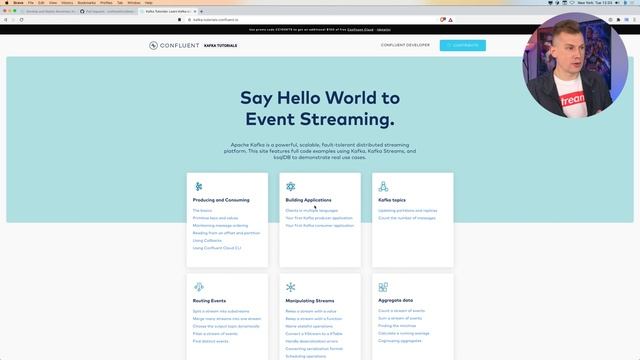
Task: Open Your first Kafka consumer application
Action: point(320,225)
